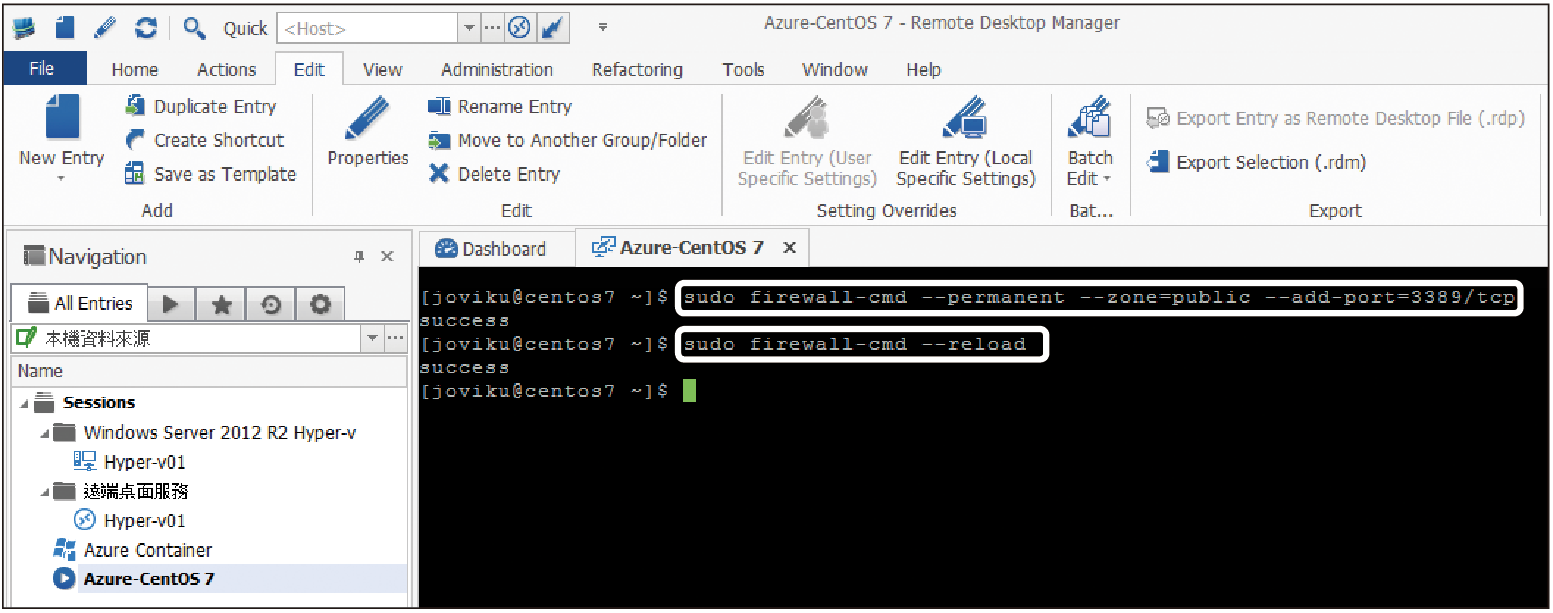1553x613 pixels.
Task: Open the data source dropdown arrow
Action: pyautogui.click(x=373, y=338)
